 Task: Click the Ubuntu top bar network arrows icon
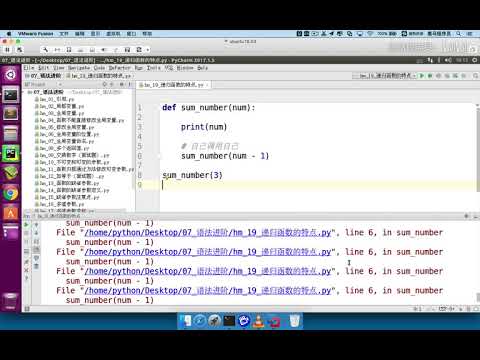tap(430, 60)
